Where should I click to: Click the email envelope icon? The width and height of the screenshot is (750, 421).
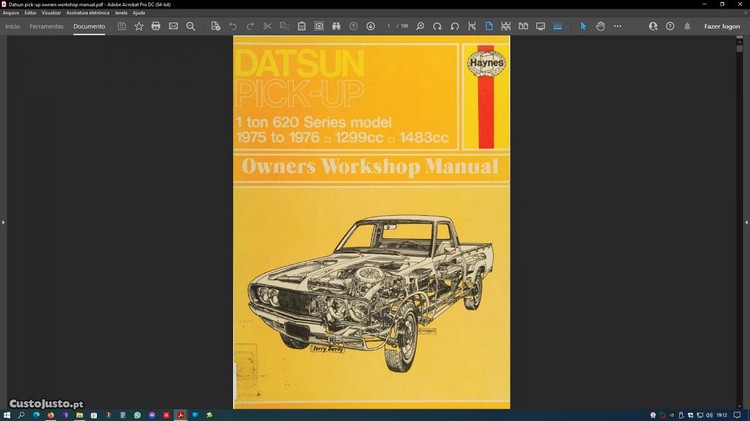(173, 26)
